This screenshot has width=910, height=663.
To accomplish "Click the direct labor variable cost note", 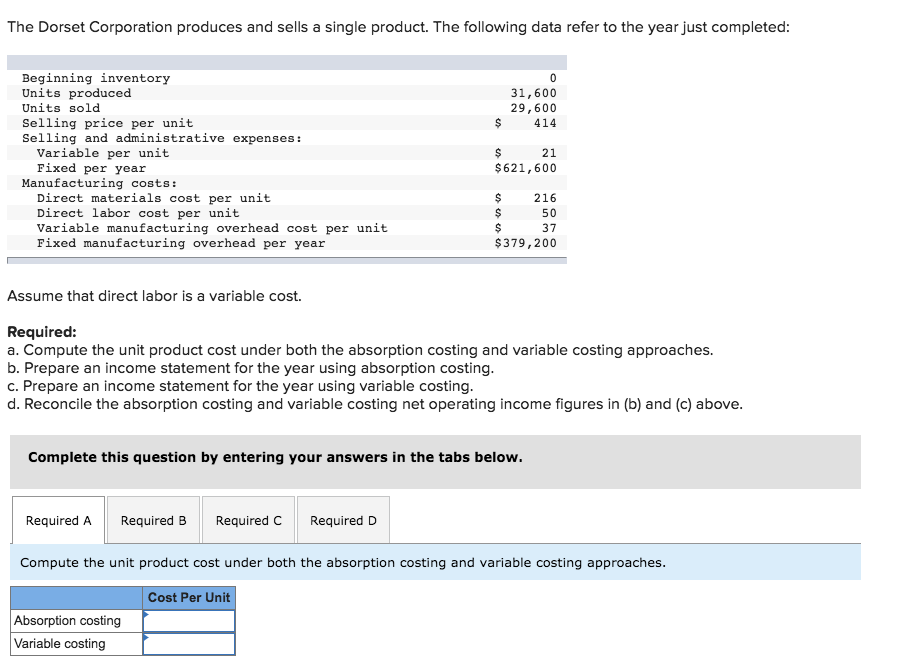I will click(x=150, y=297).
